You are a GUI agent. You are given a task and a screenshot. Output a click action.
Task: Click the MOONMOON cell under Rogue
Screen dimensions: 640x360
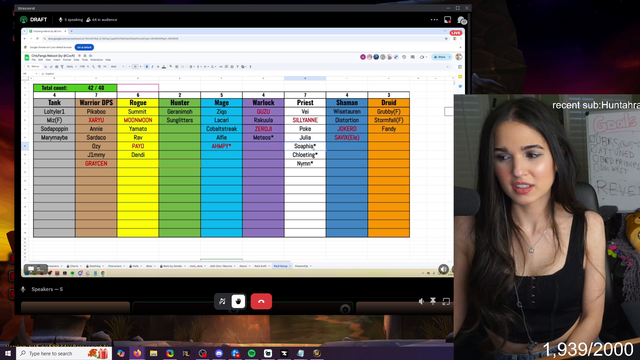click(138, 120)
